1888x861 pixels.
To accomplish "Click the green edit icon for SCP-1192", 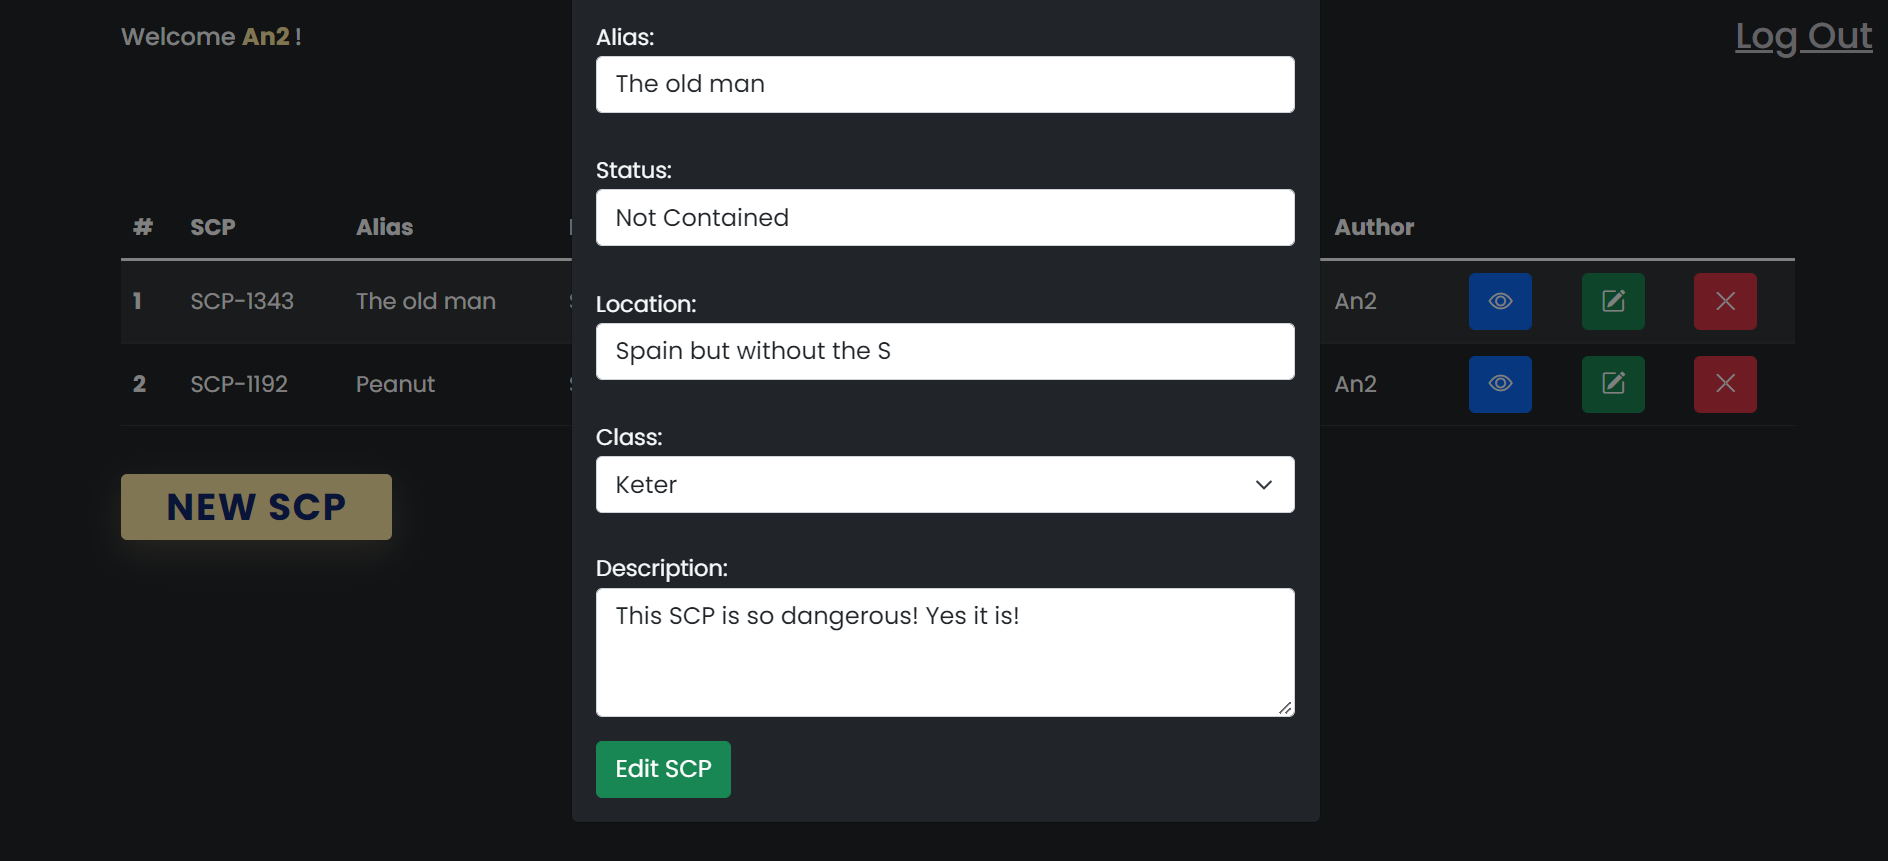I will [1613, 384].
